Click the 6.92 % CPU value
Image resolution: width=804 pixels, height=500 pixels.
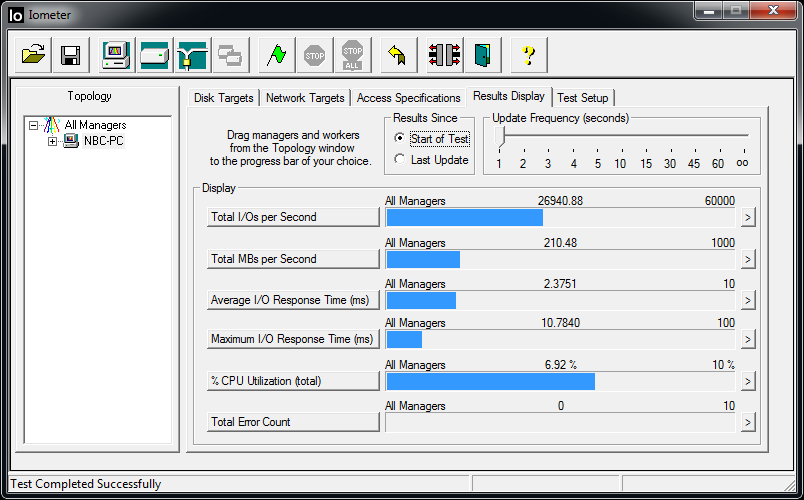coord(560,365)
